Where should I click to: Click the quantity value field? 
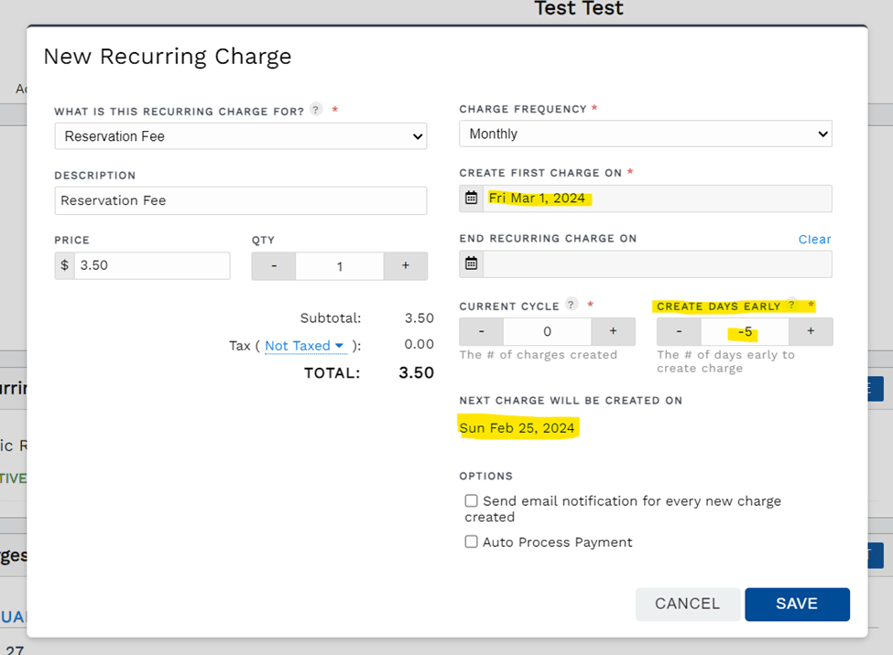tap(340, 267)
